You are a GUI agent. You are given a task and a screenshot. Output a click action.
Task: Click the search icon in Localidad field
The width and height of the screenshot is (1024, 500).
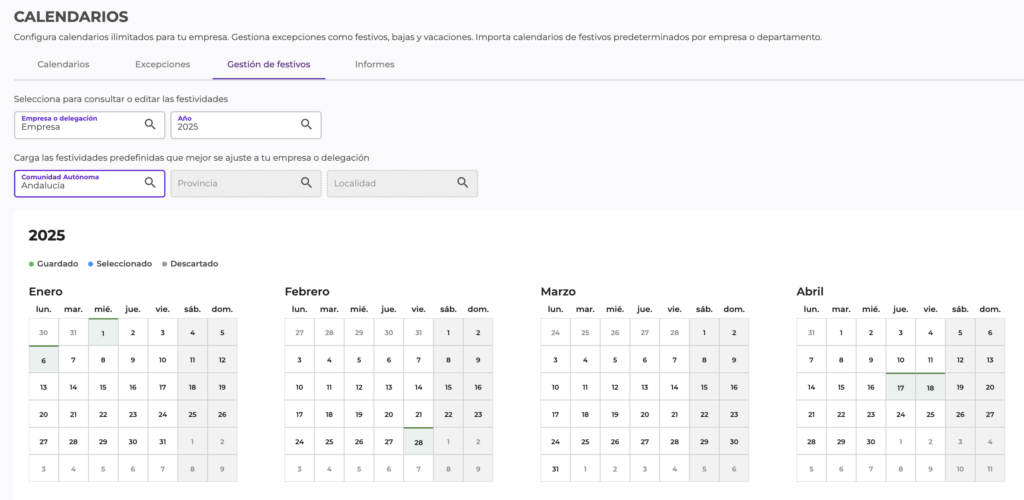463,183
